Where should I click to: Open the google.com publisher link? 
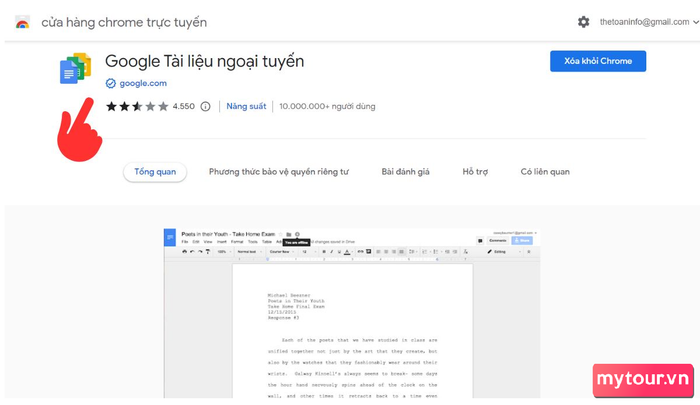(x=143, y=83)
